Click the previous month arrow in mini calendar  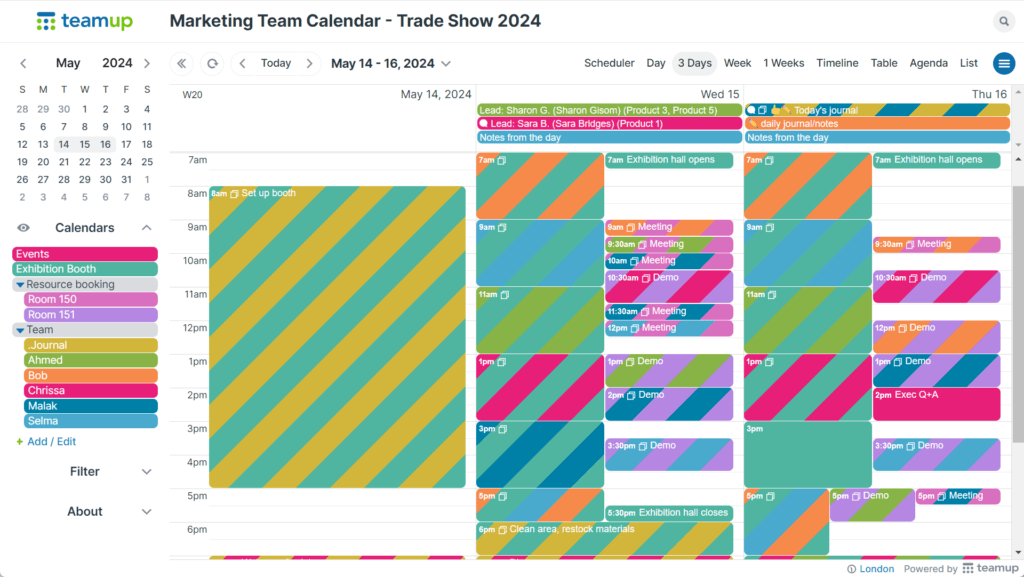(22, 62)
